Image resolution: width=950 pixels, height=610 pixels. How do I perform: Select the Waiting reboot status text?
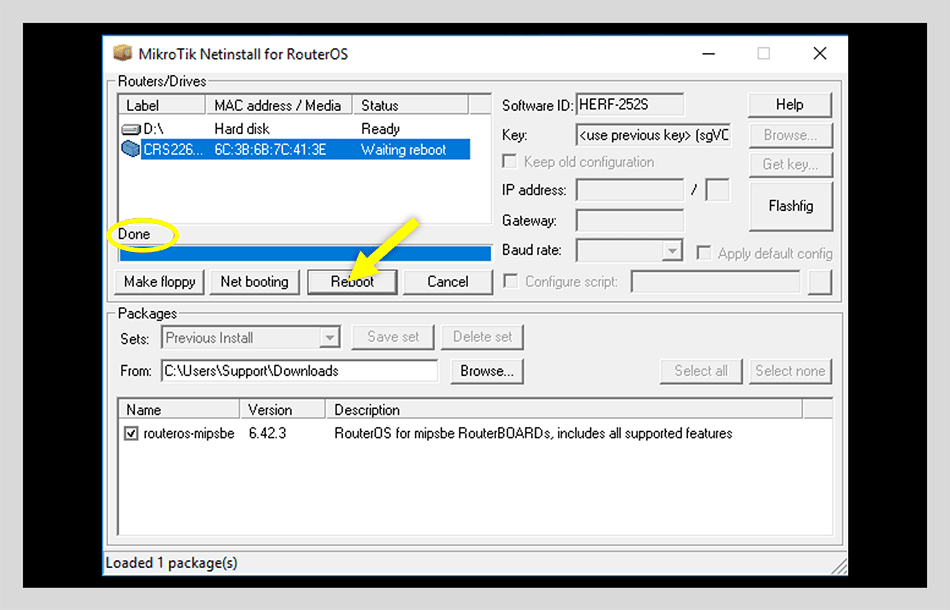point(404,150)
